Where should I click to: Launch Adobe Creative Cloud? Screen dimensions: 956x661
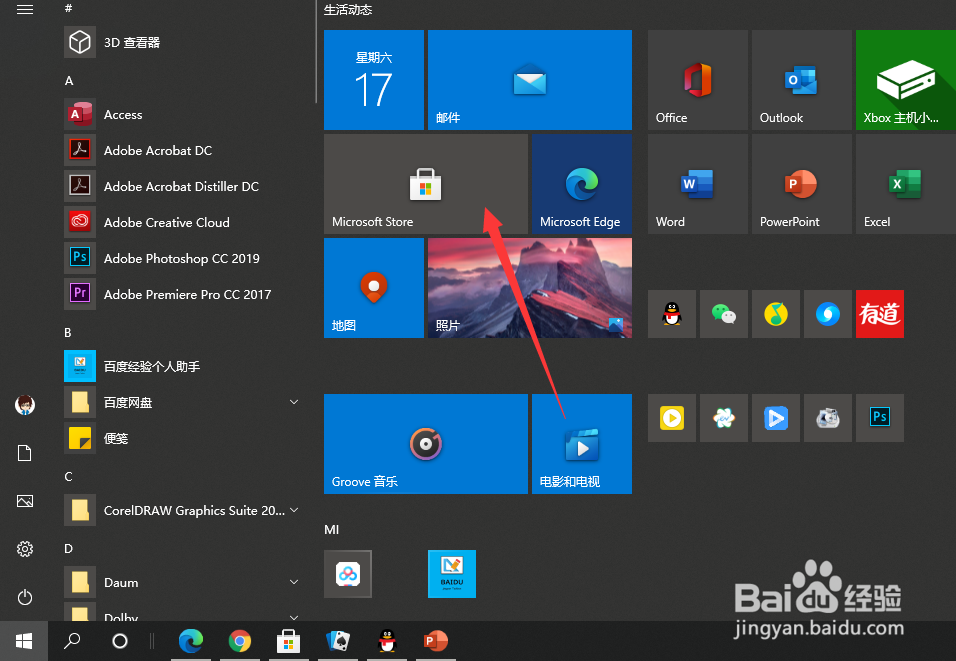[x=183, y=222]
